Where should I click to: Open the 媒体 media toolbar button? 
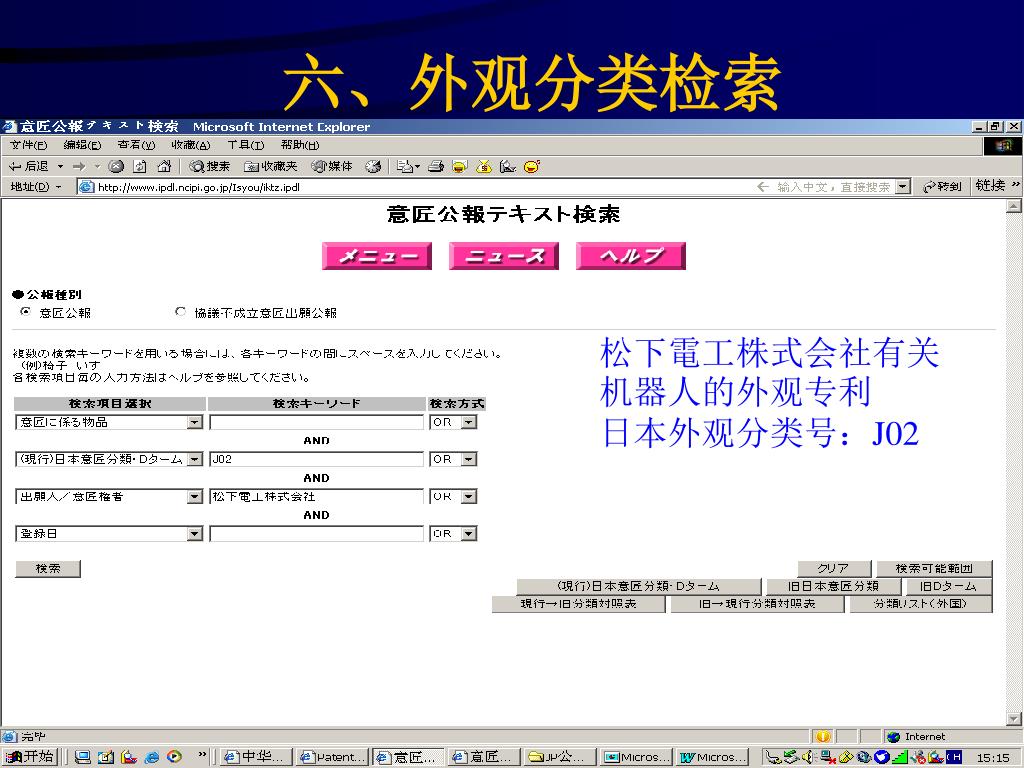[x=332, y=167]
